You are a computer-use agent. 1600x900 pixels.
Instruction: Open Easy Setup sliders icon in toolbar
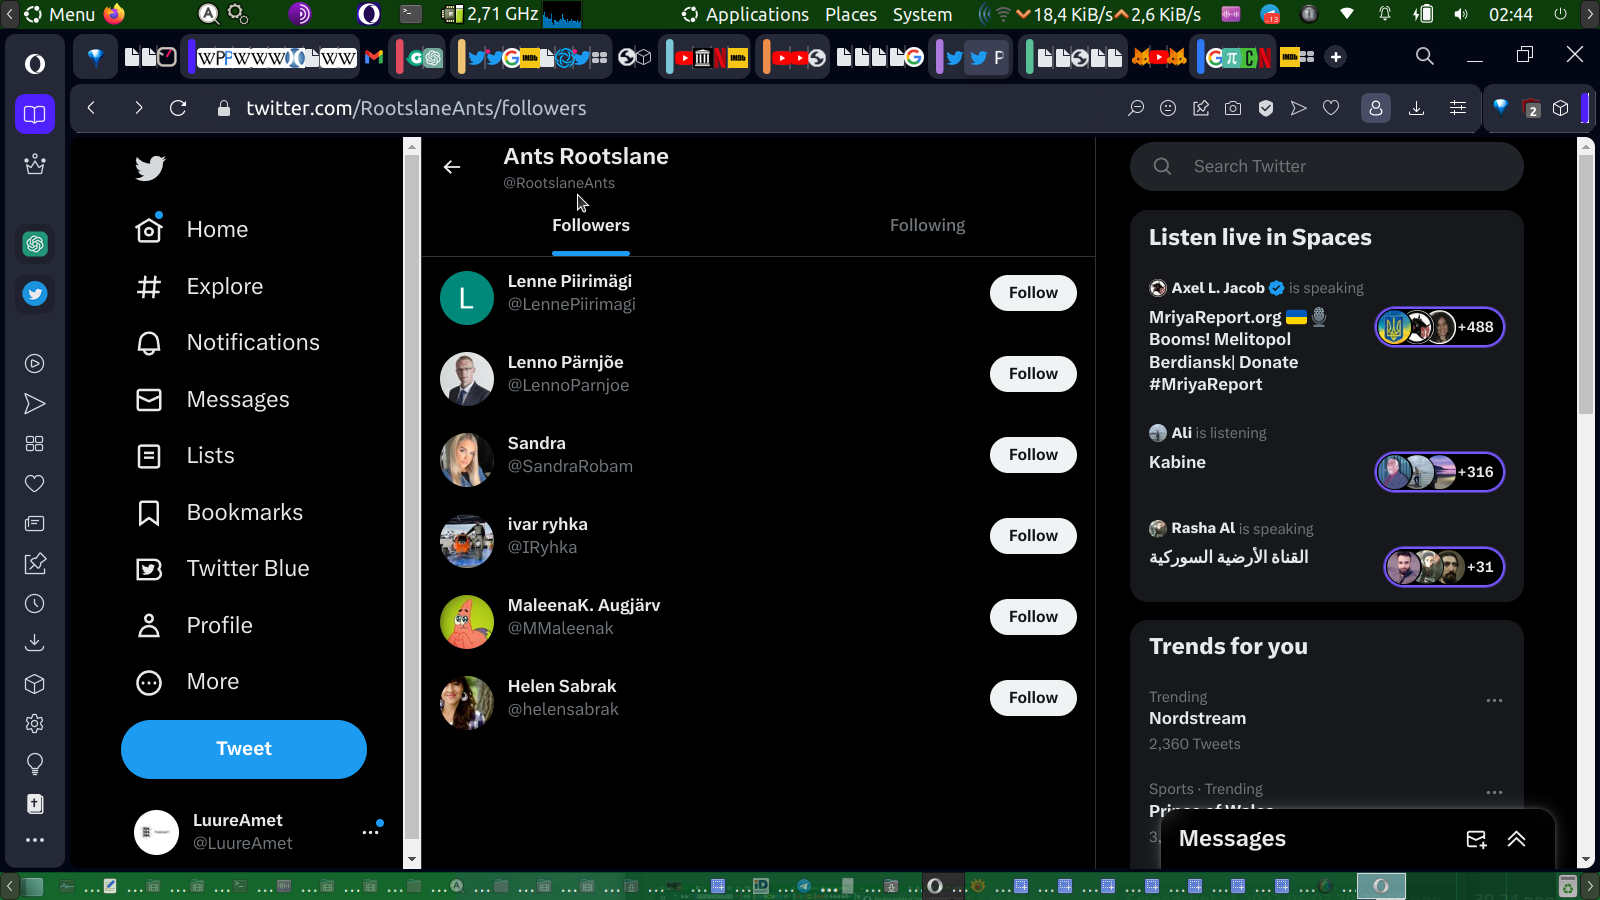[x=1458, y=108]
